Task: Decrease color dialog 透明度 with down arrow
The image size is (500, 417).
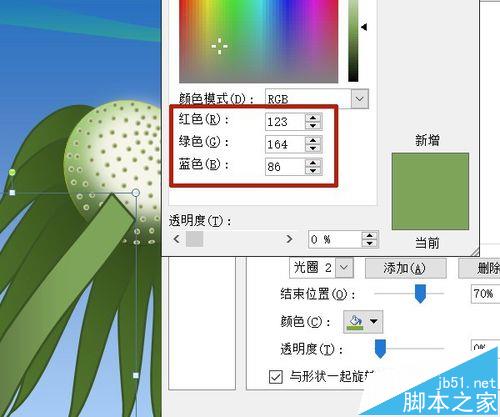Action: point(369,243)
